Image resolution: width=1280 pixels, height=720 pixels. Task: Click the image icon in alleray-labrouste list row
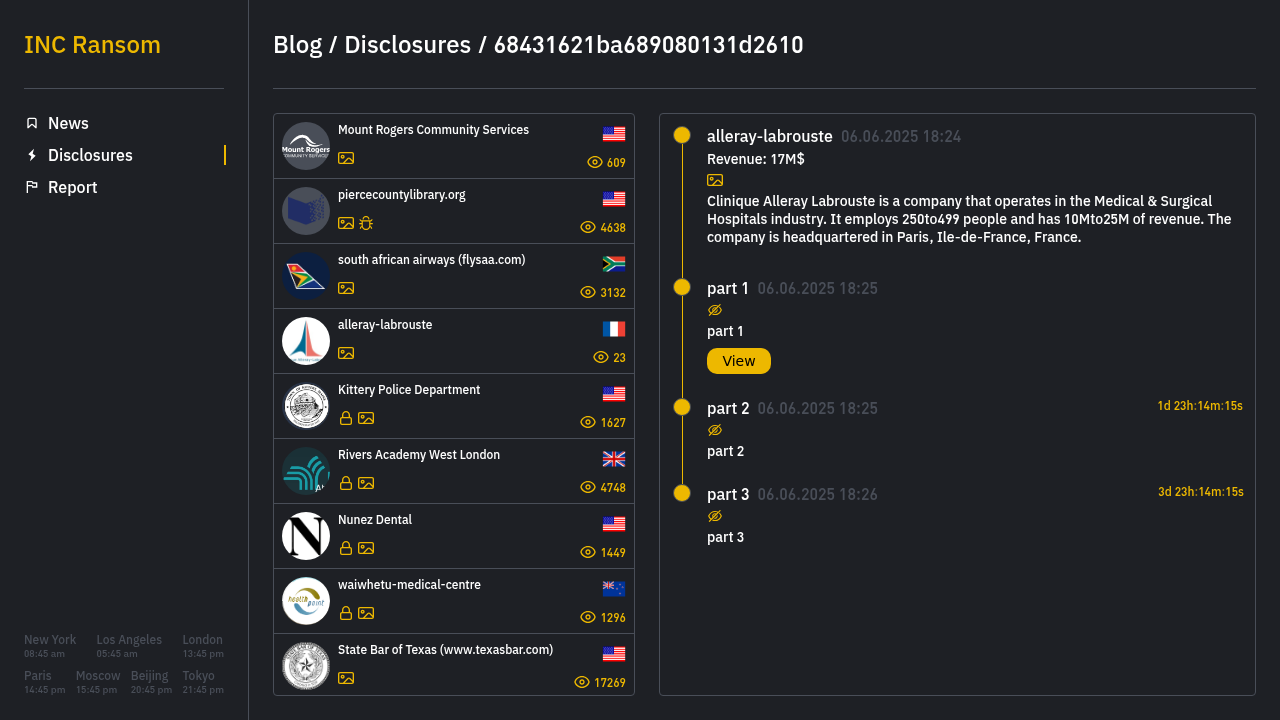coord(346,353)
